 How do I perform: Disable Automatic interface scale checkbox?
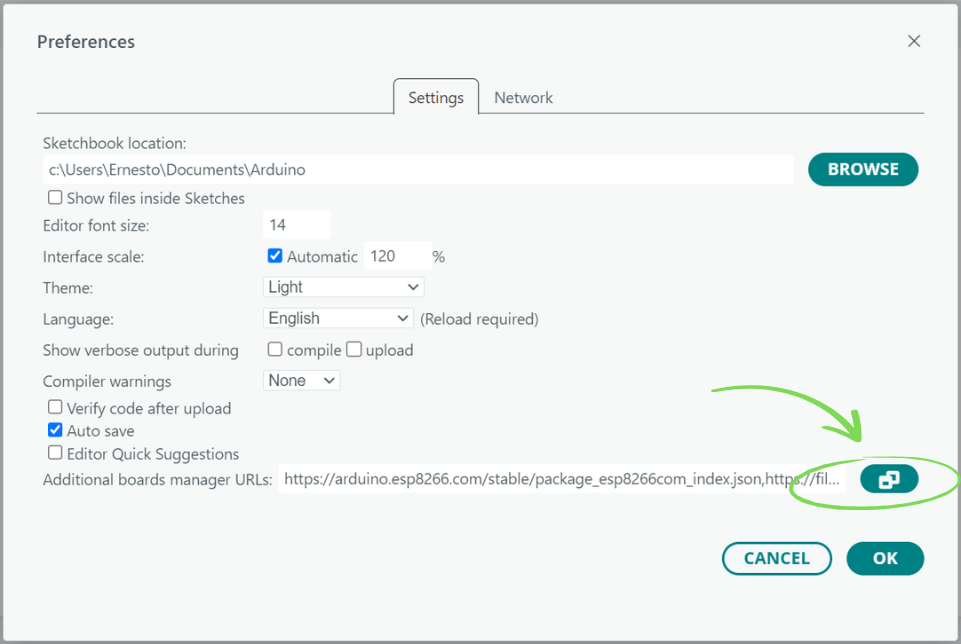click(275, 256)
